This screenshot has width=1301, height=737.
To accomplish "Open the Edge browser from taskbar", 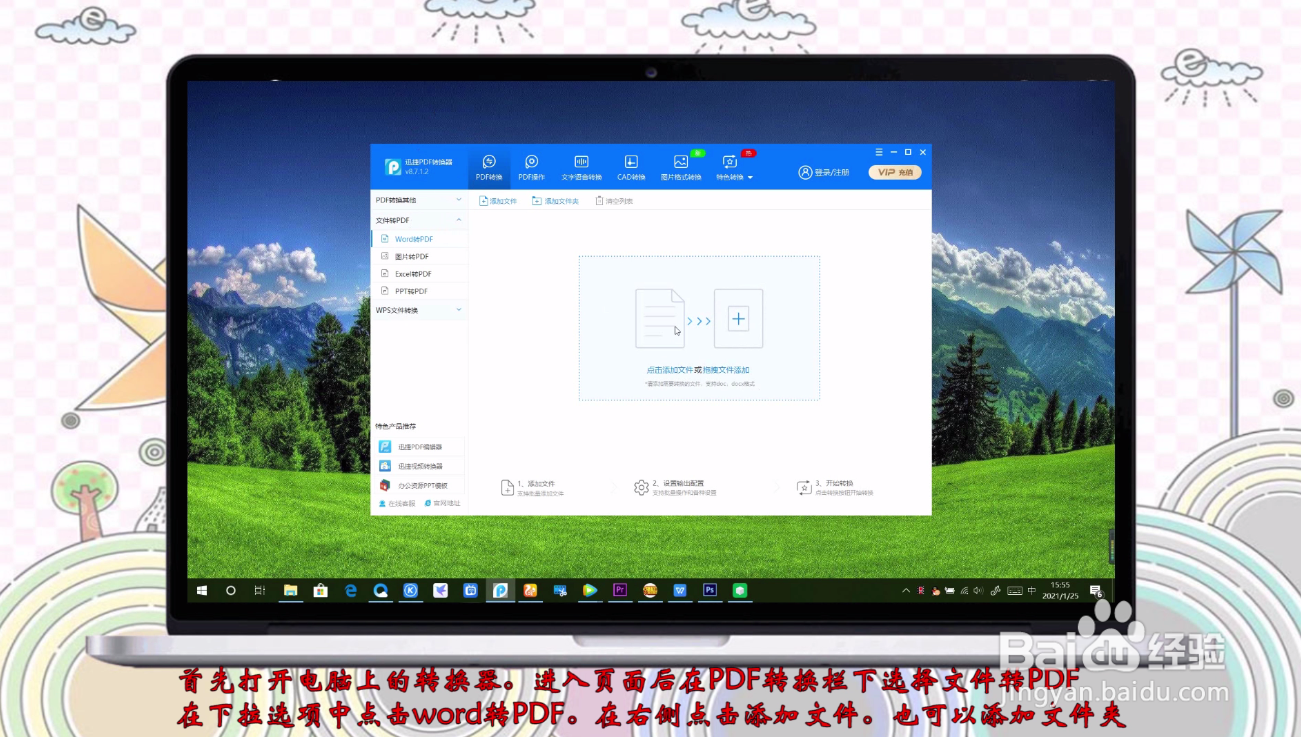I will 351,591.
